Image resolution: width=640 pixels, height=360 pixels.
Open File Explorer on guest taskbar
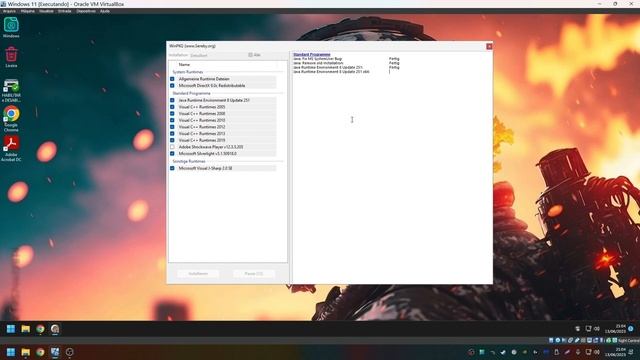(x=25, y=329)
